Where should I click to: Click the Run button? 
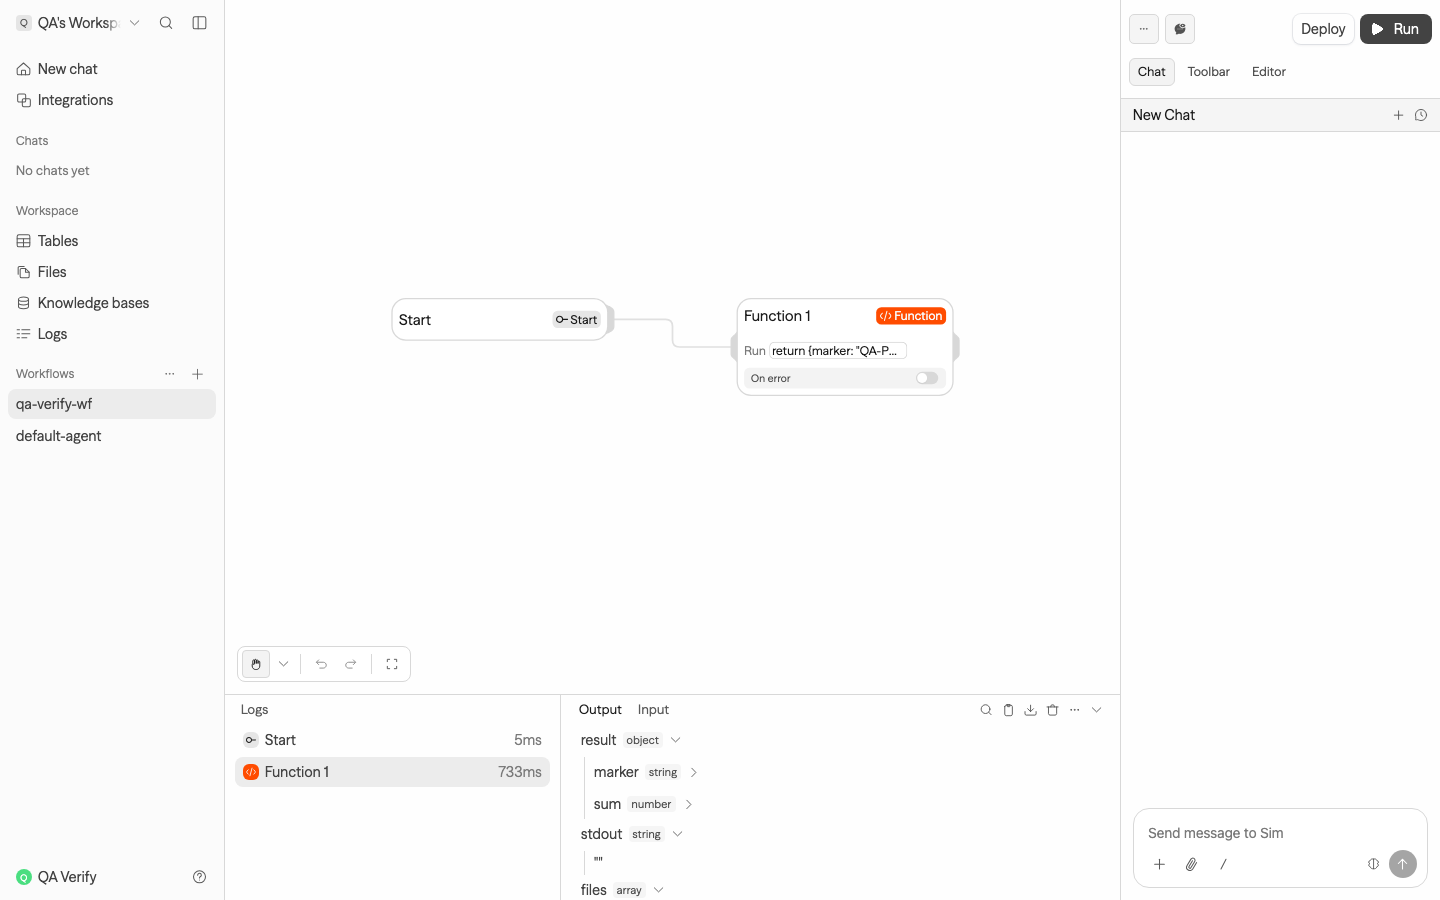pos(1396,29)
